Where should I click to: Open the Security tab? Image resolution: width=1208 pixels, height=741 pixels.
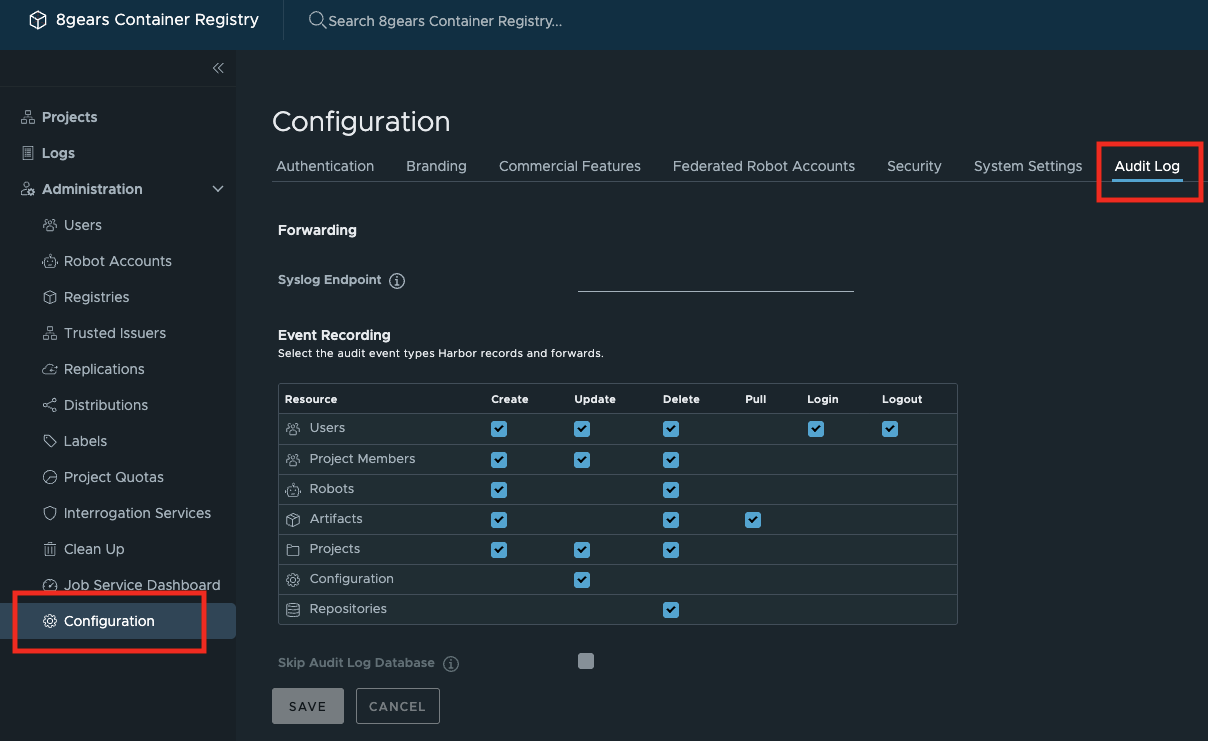[914, 166]
